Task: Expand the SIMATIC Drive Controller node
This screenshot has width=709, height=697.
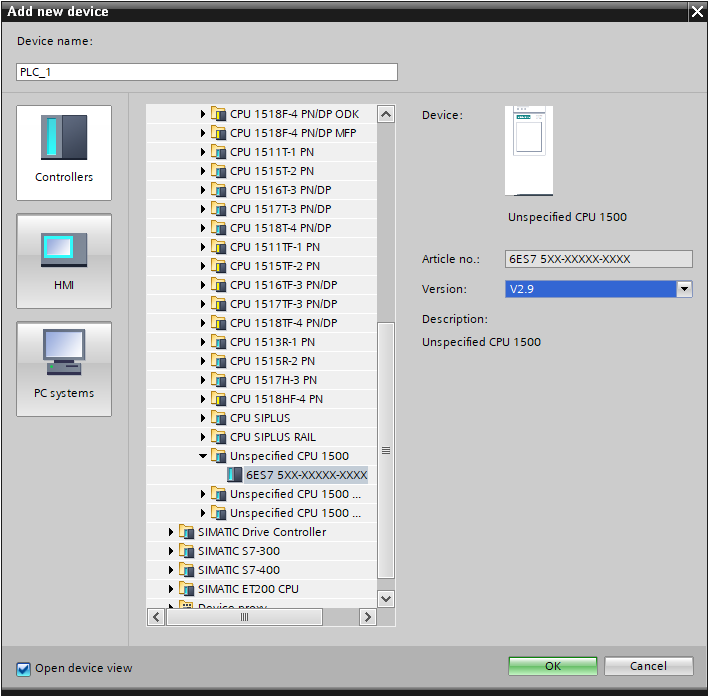Action: coord(170,531)
